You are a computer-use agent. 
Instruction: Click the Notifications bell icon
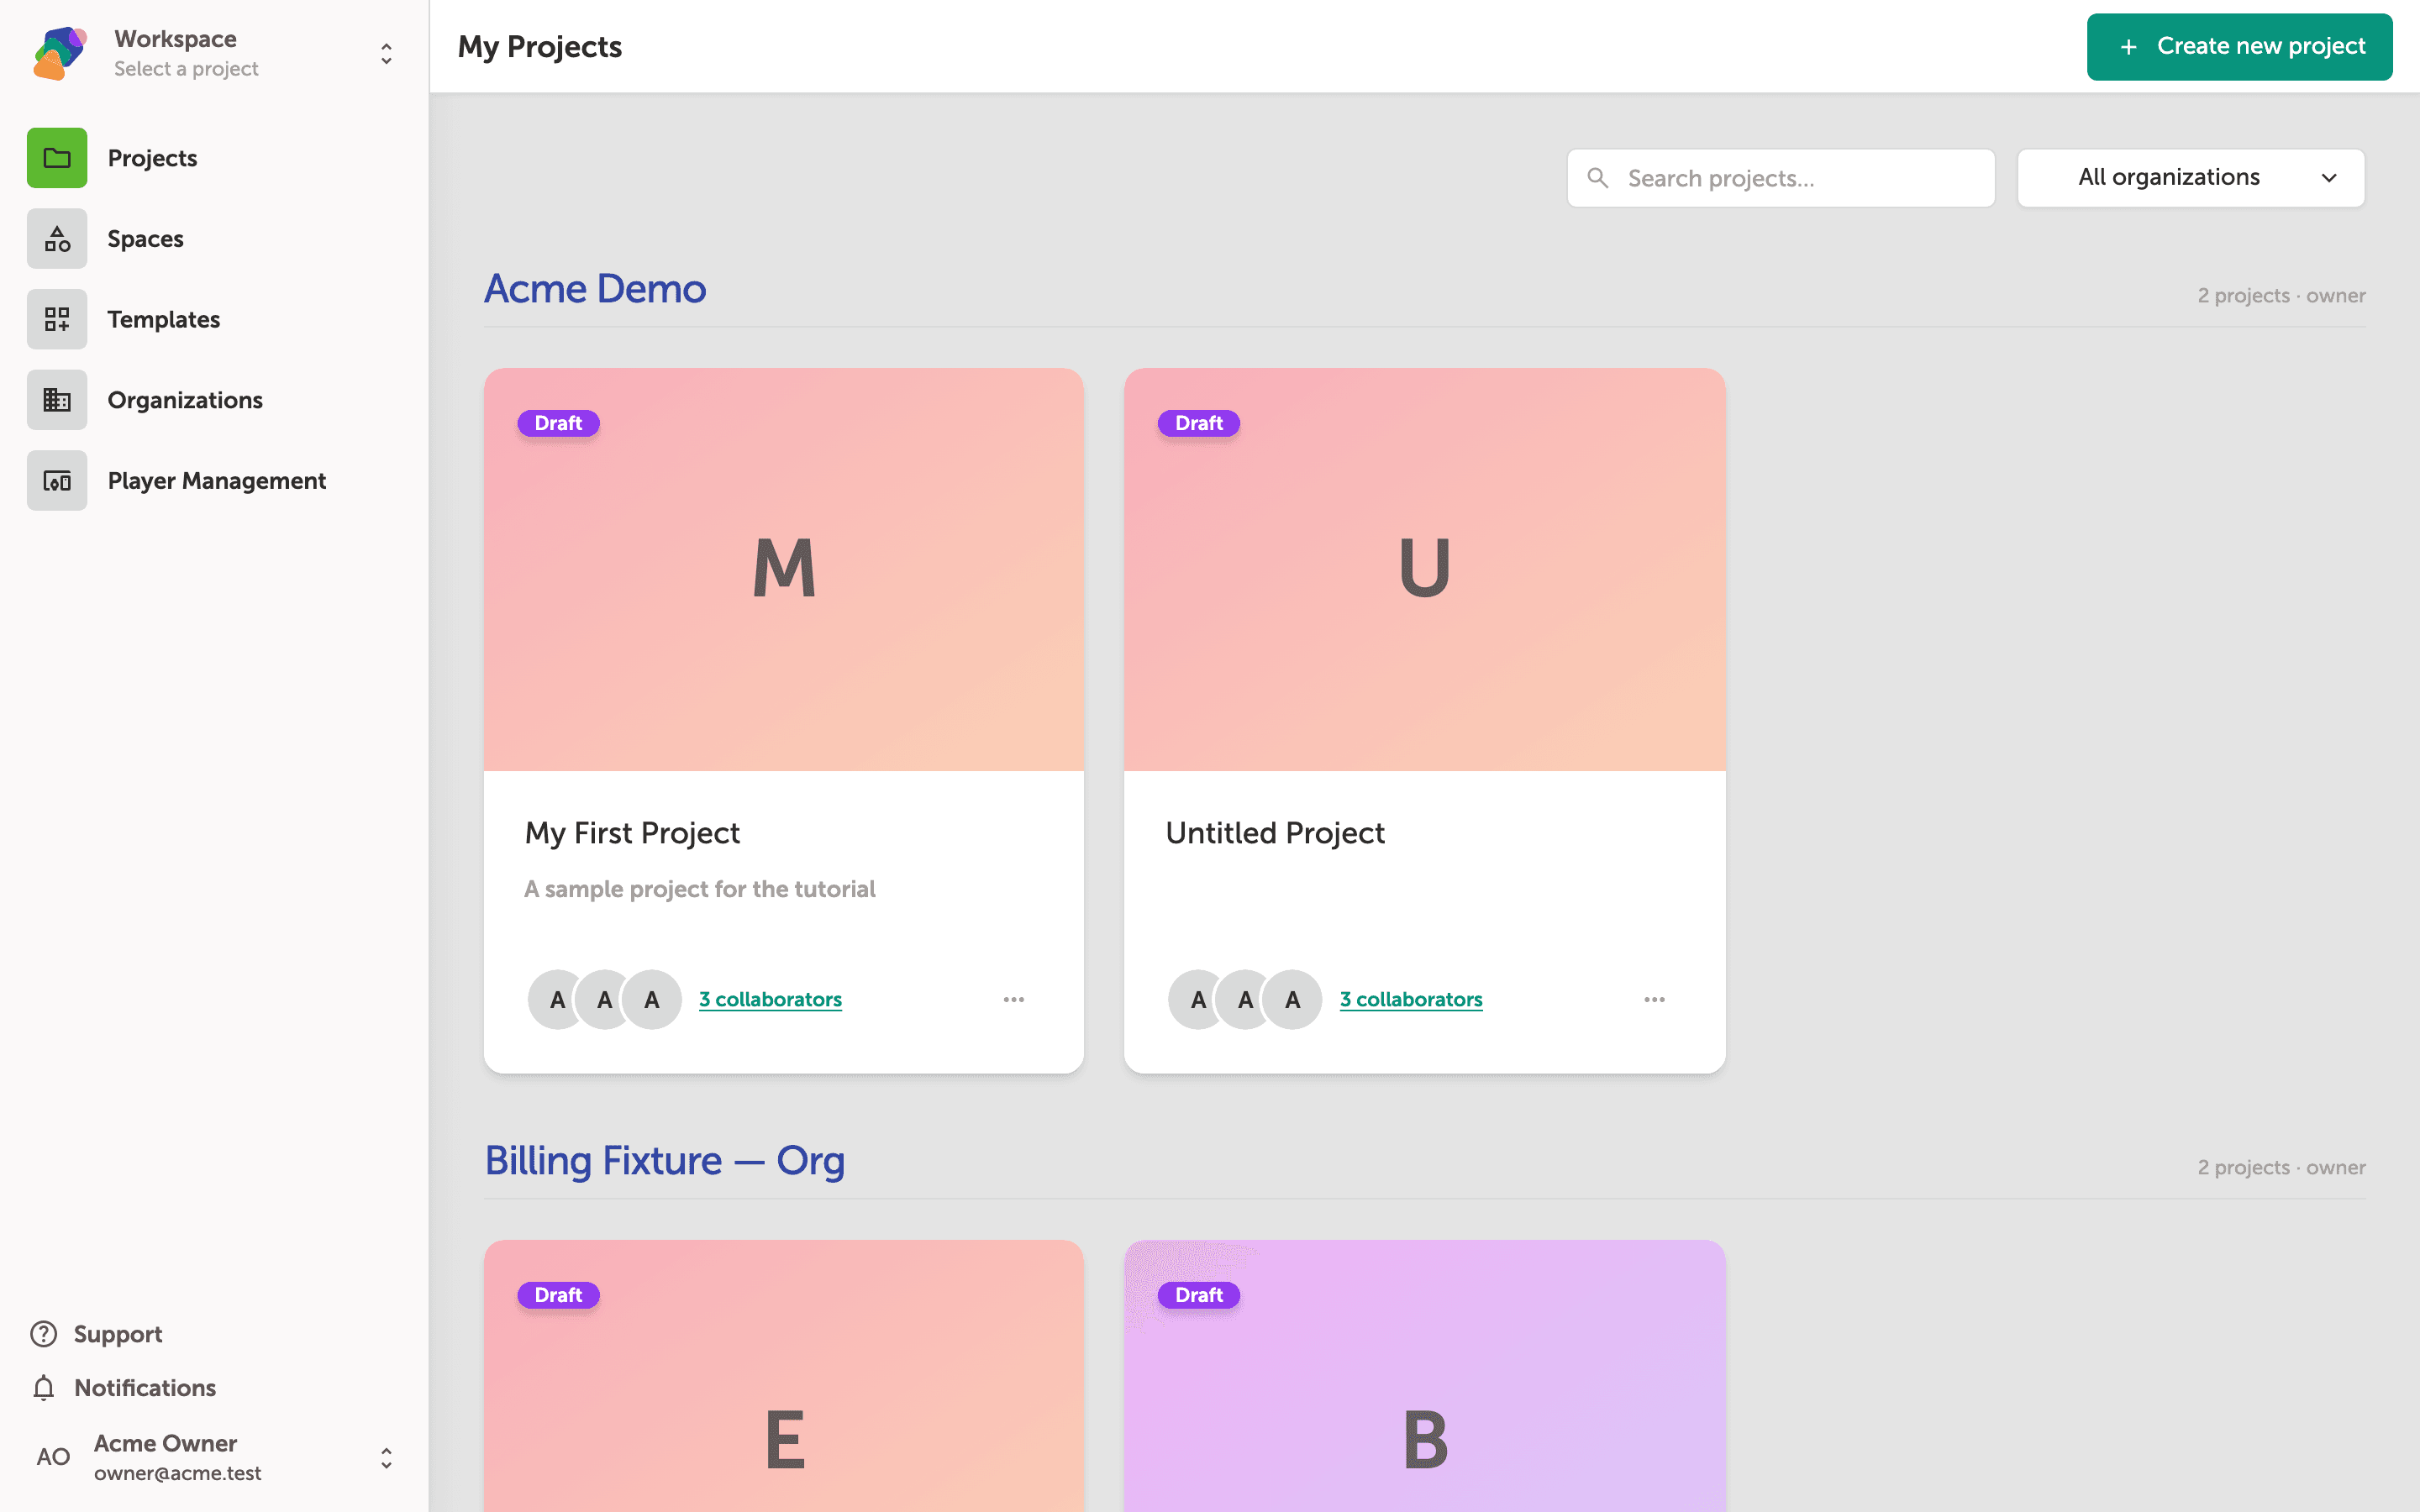click(43, 1388)
